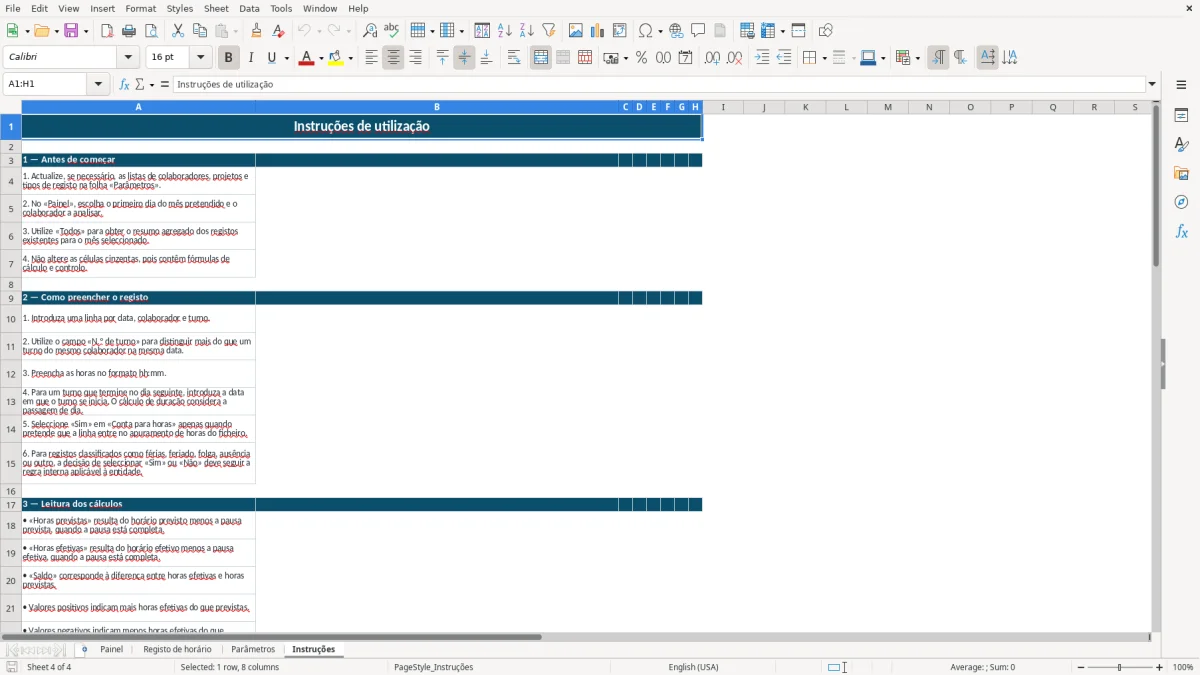
Task: Open the highlighting color dropdown arrow
Action: click(x=351, y=58)
